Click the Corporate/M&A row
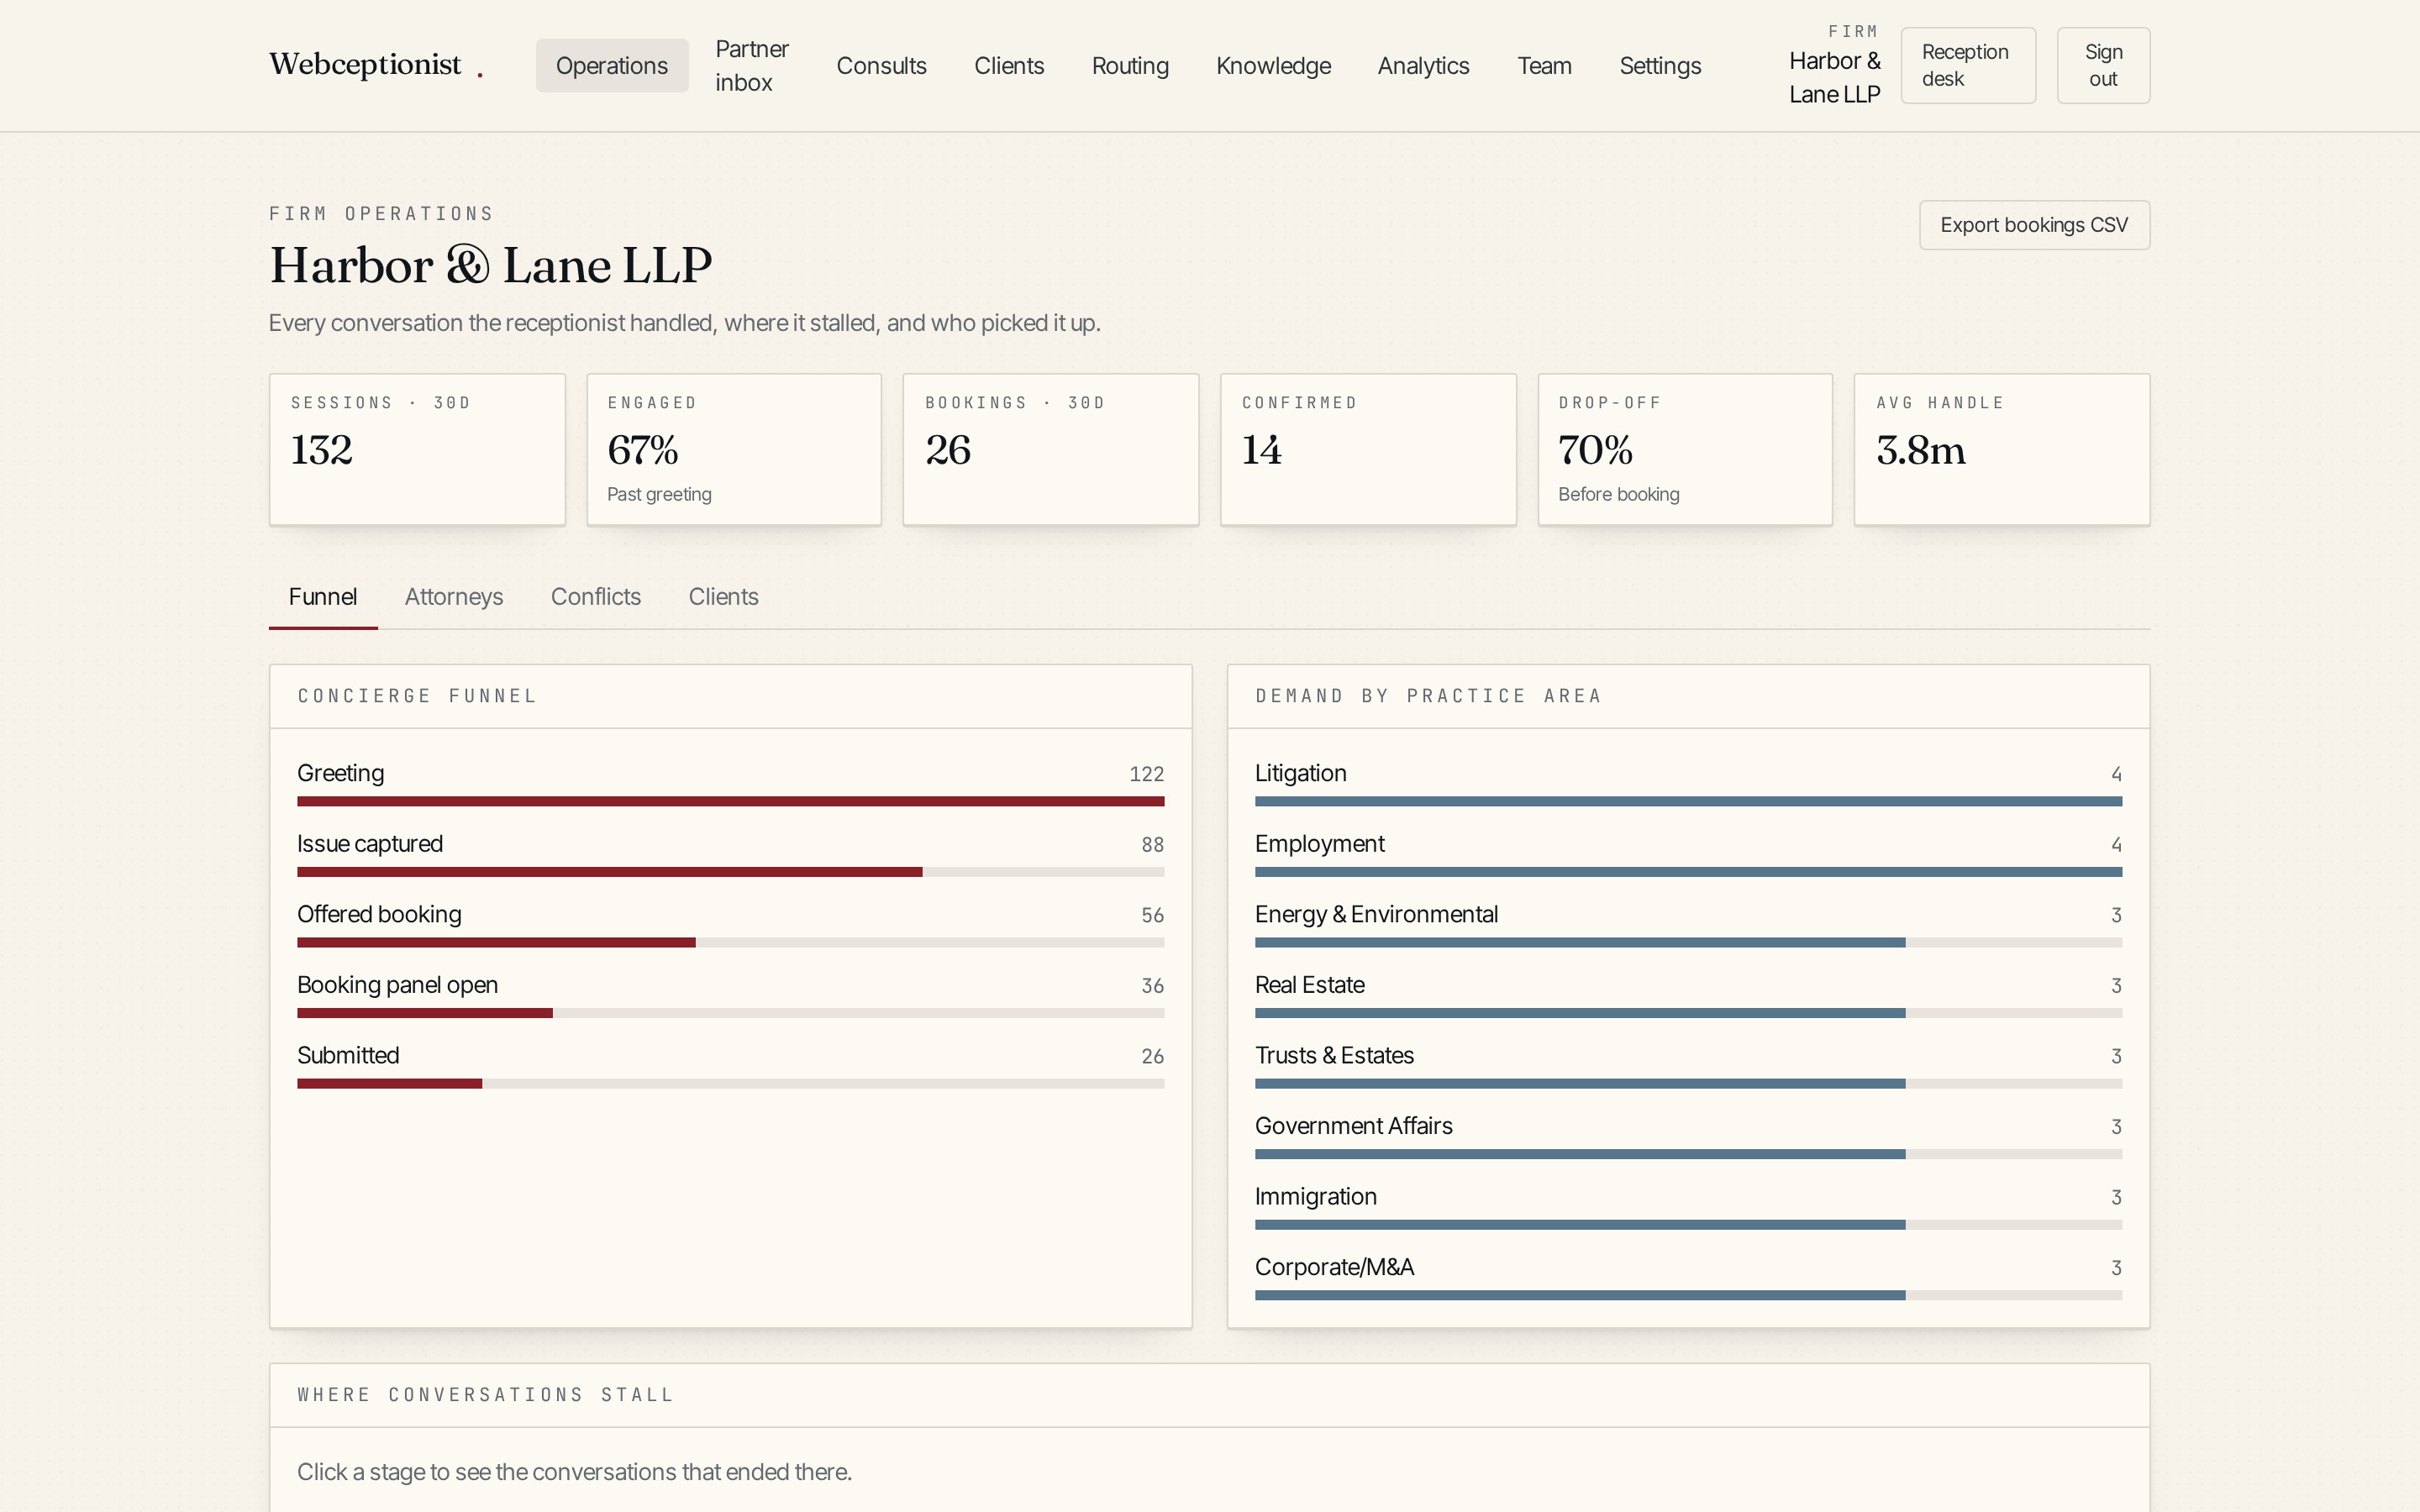Viewport: 2420px width, 1512px height. click(x=1688, y=1277)
